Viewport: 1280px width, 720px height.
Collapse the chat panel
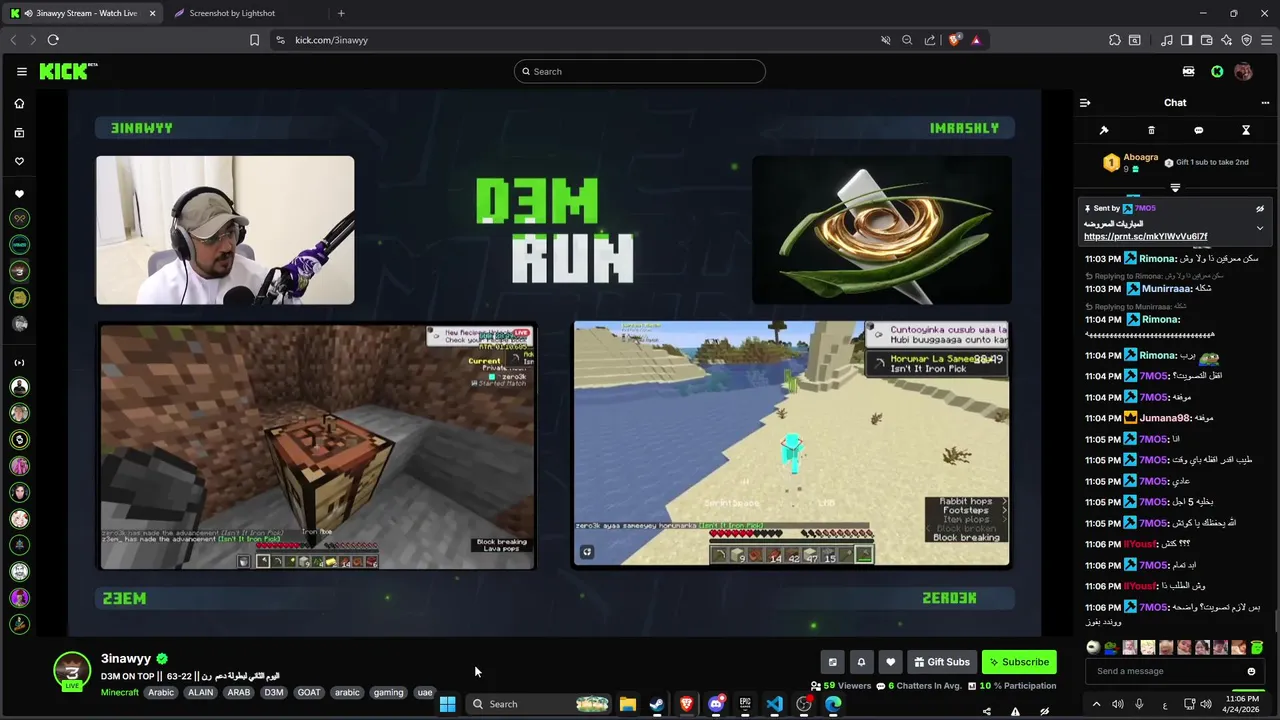1085,102
